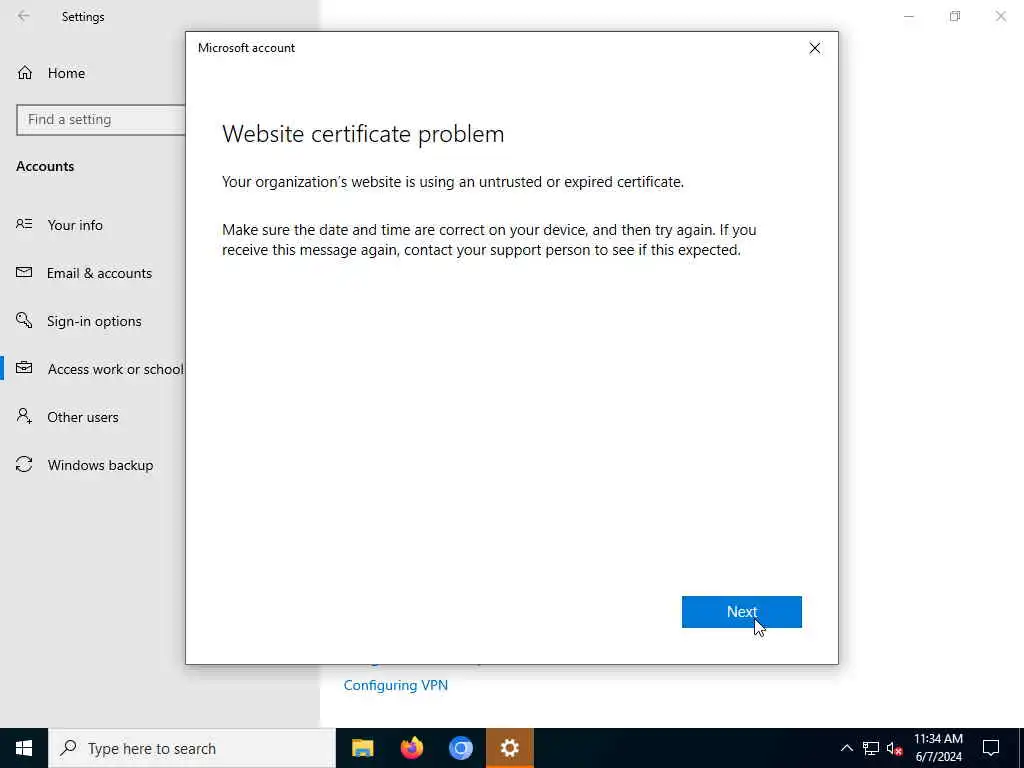Open Email & accounts page
This screenshot has height=768, width=1024.
[x=99, y=274]
